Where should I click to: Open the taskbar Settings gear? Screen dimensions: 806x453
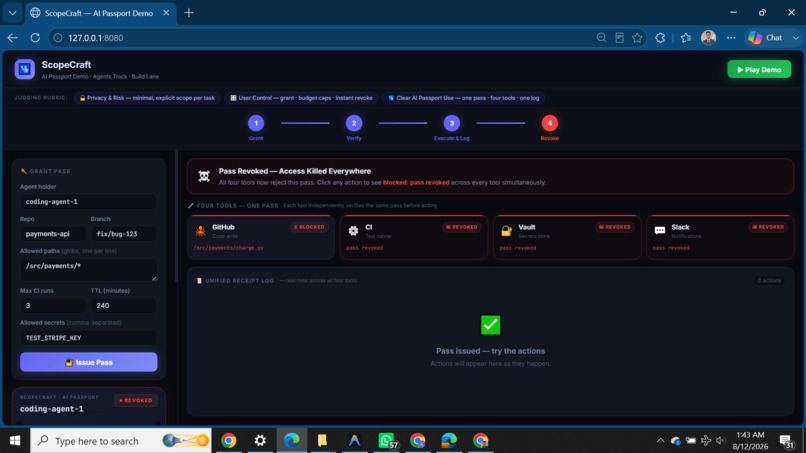pos(260,441)
